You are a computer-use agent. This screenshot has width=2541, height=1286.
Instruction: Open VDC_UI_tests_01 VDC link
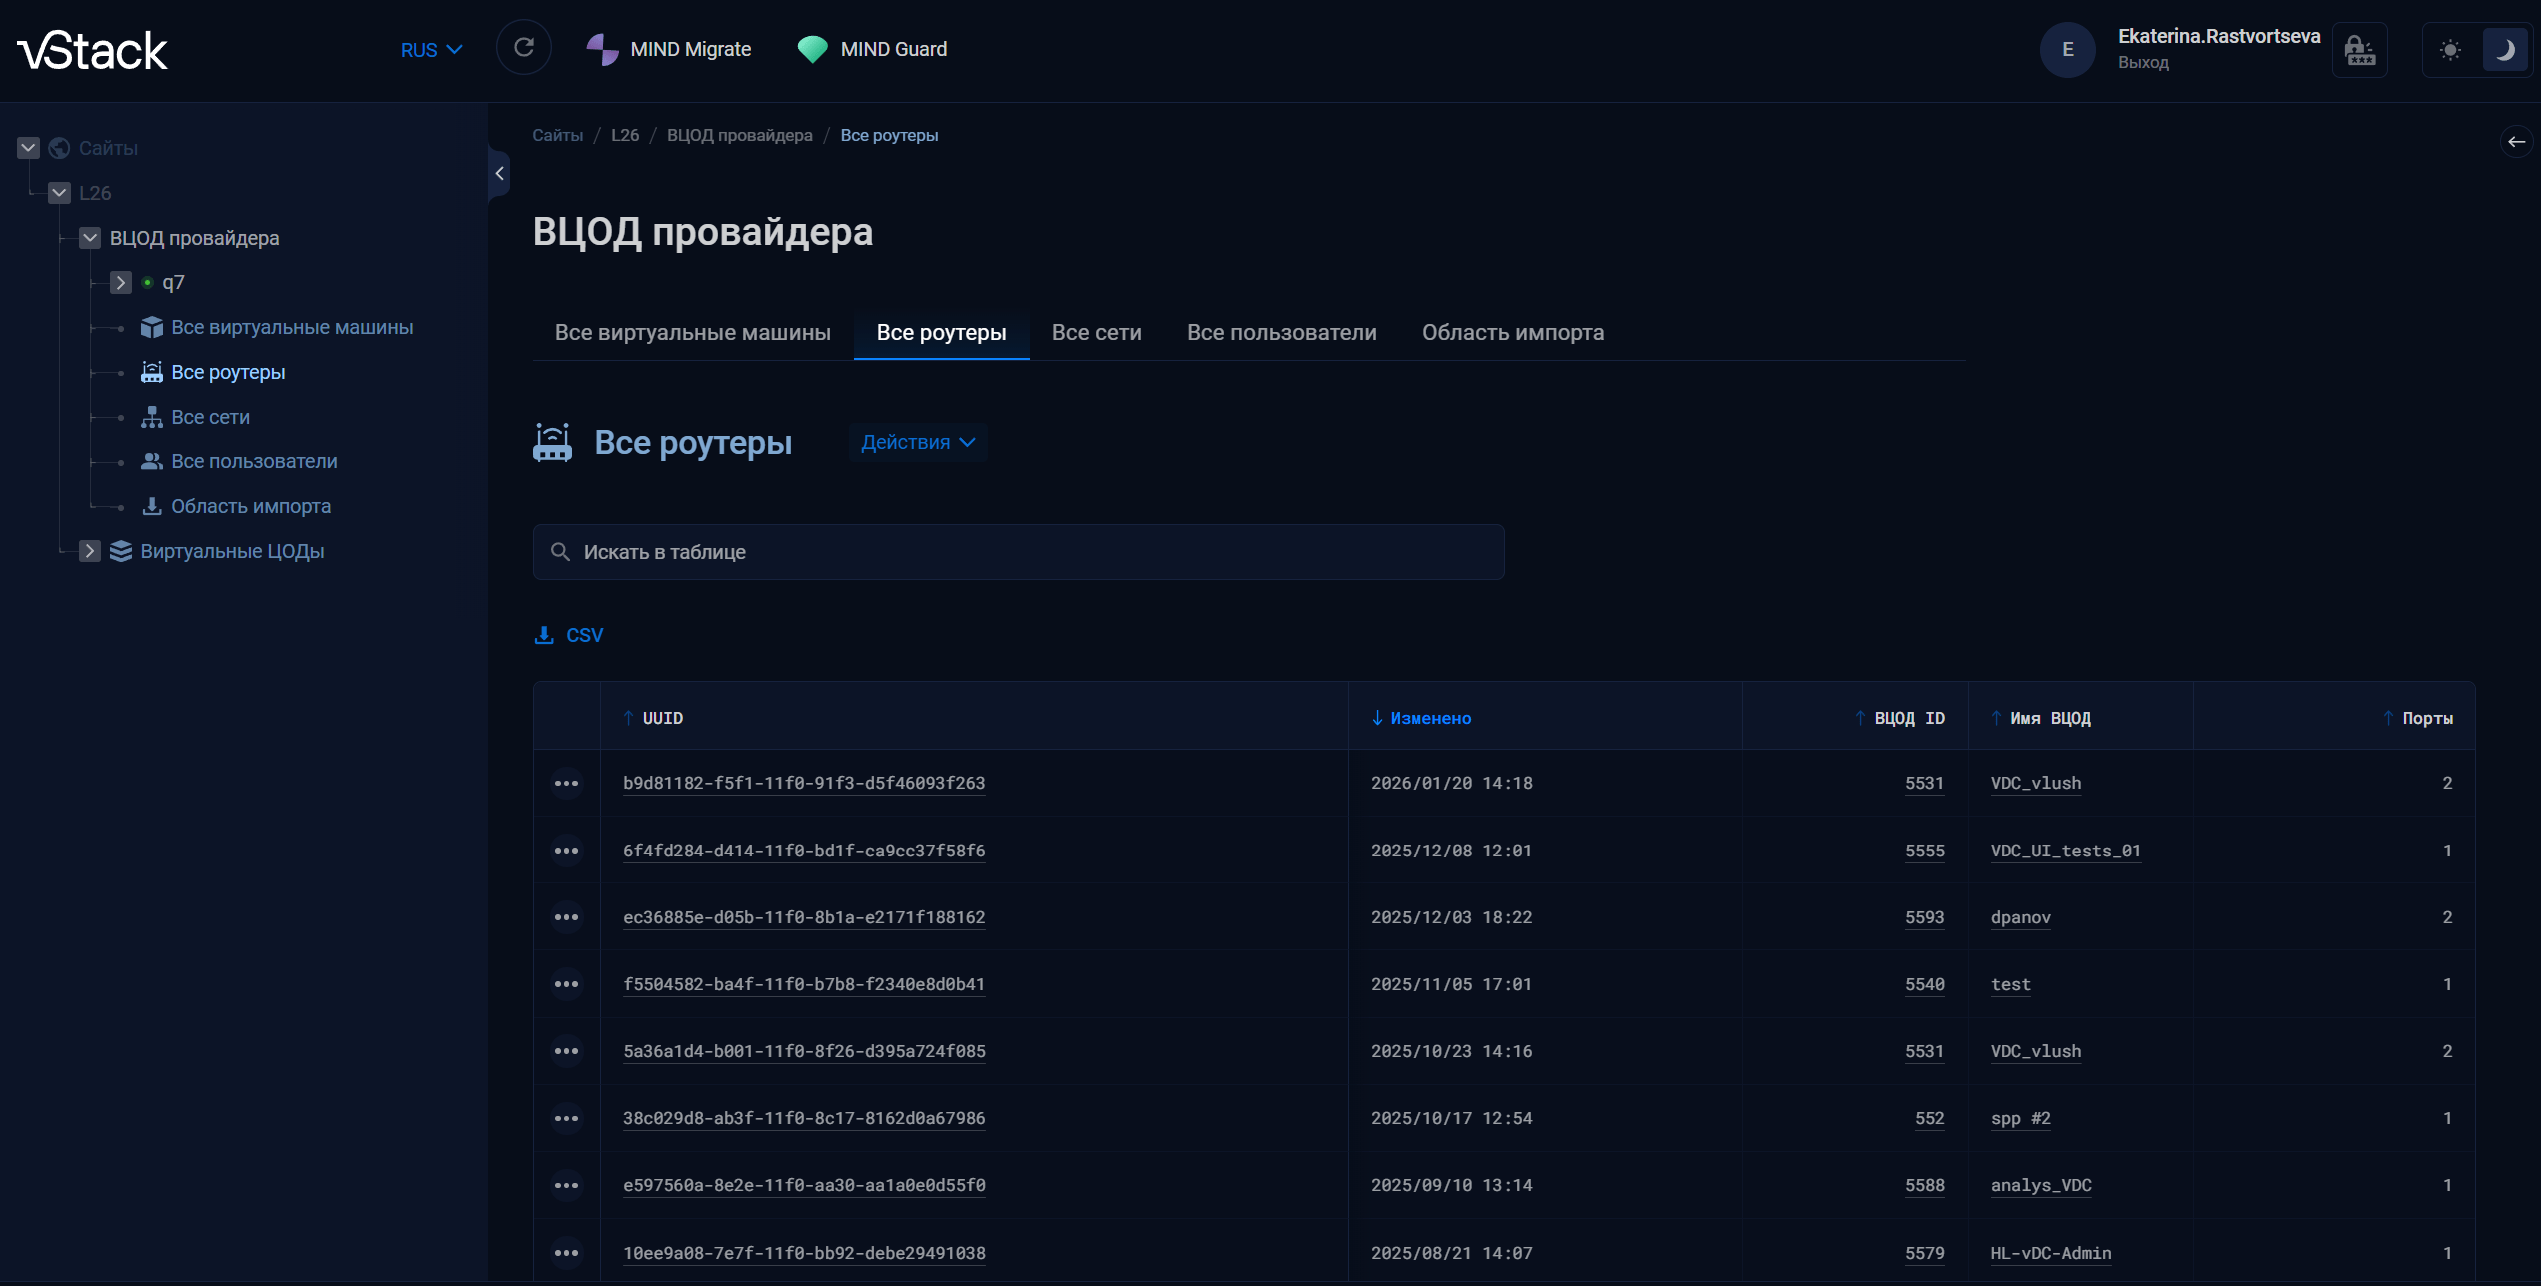coord(2065,851)
